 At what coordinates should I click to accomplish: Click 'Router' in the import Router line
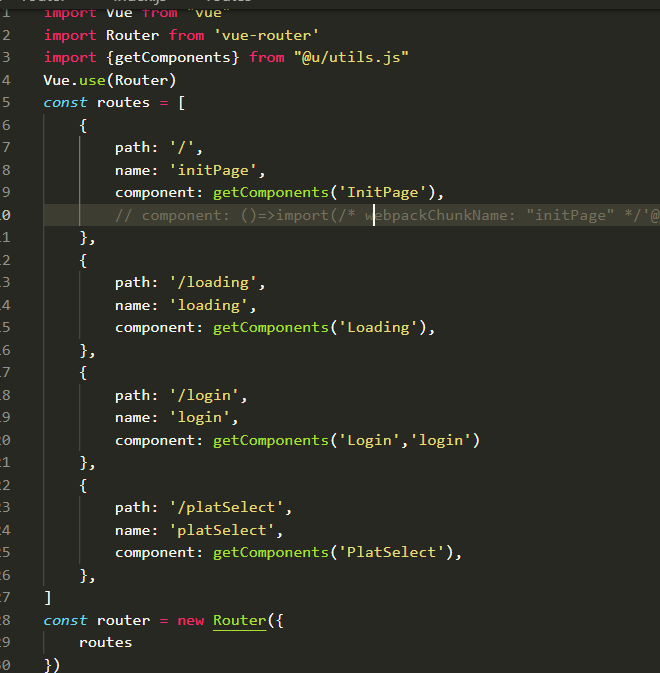tap(132, 35)
